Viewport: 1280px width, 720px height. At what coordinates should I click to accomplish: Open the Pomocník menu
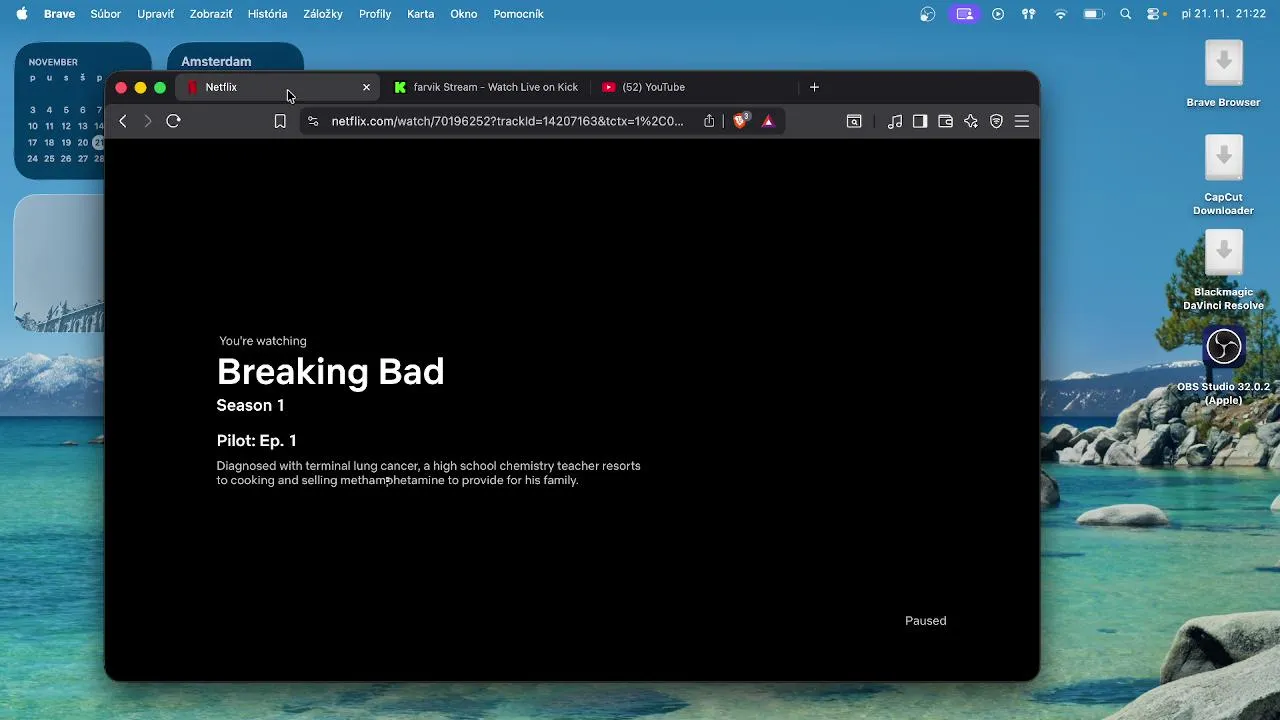pyautogui.click(x=518, y=14)
